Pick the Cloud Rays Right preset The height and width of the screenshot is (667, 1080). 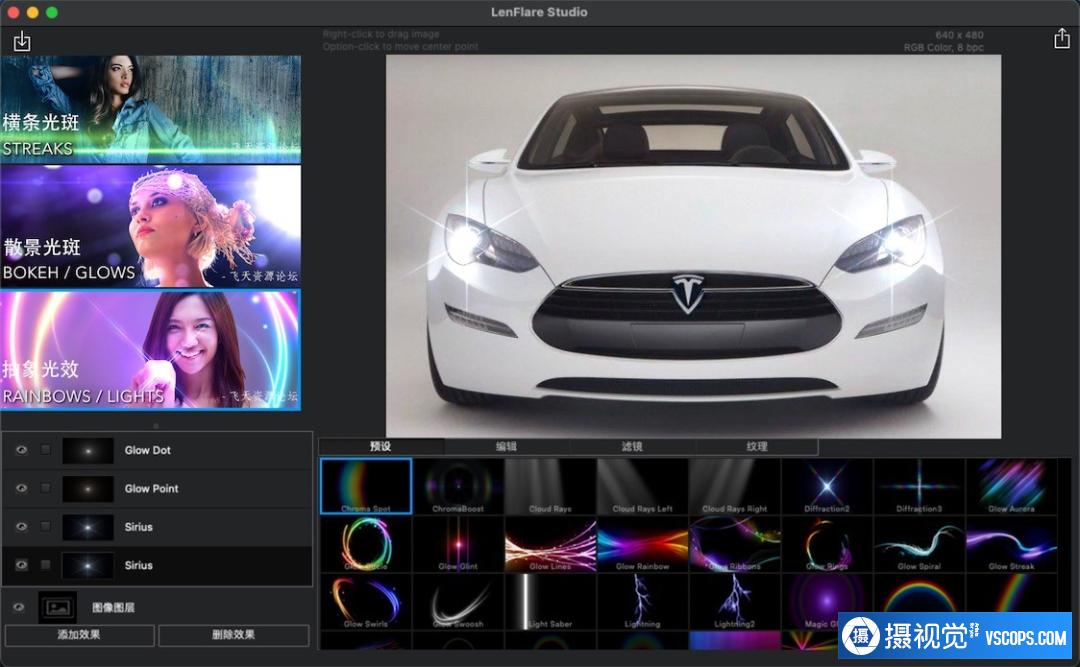tap(735, 486)
